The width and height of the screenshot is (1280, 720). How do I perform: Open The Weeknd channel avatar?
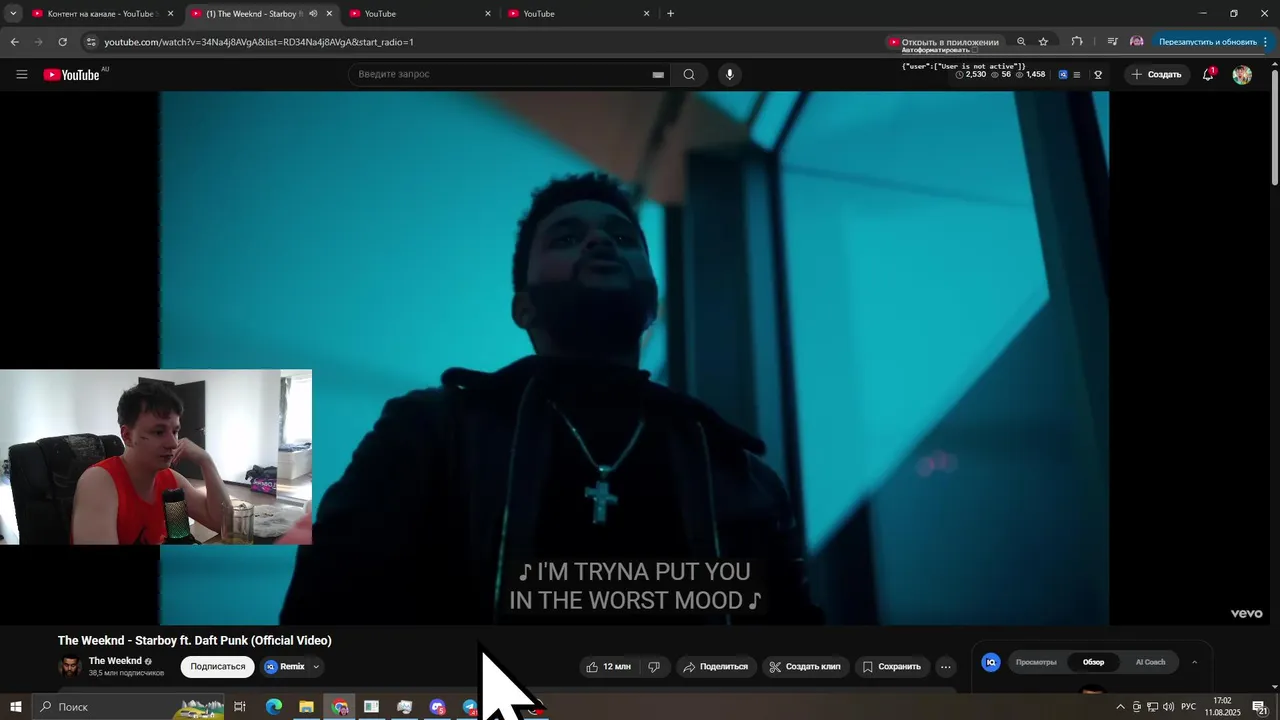[70, 666]
